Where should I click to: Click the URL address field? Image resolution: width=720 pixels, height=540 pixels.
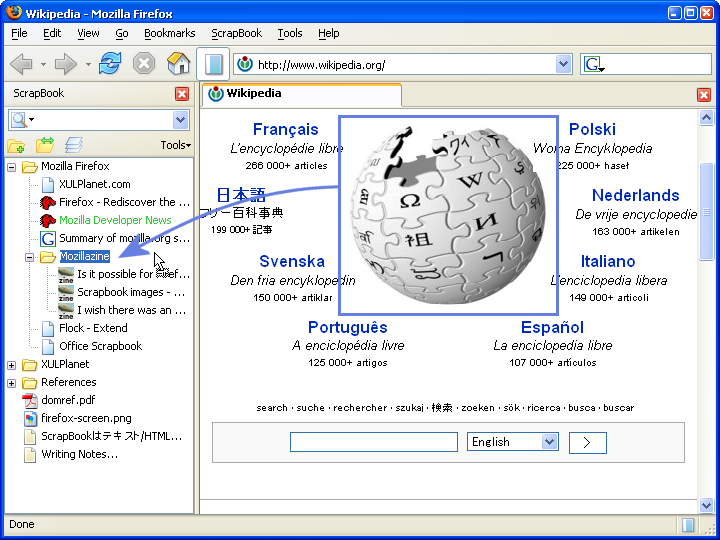click(x=404, y=65)
